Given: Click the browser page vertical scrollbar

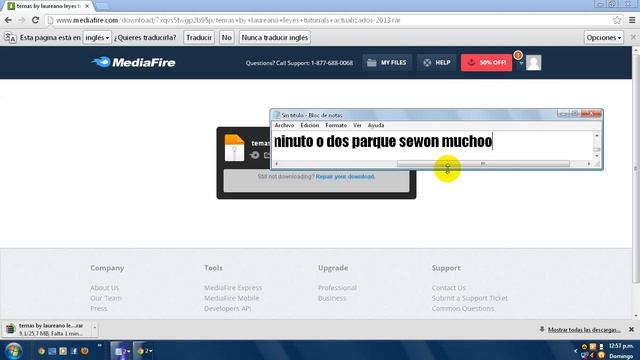Looking at the screenshot, I should point(636,168).
